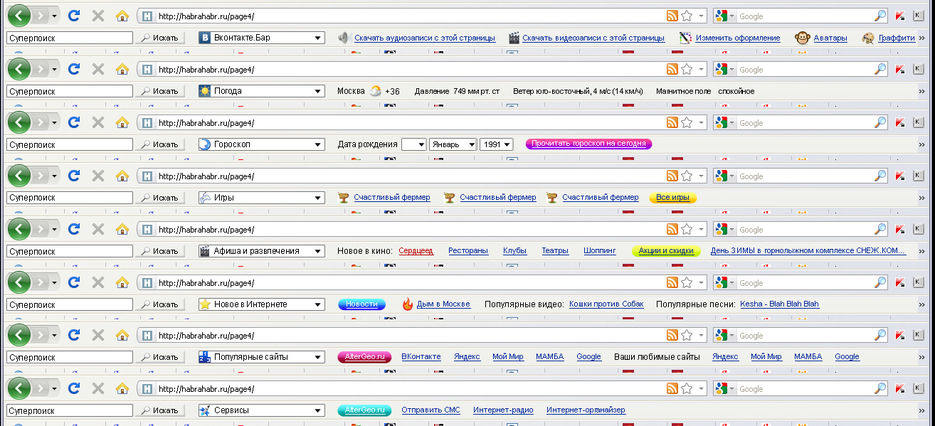
Task: Click Google engine icon above Вконтакте.Бар toolbar
Action: [x=722, y=16]
